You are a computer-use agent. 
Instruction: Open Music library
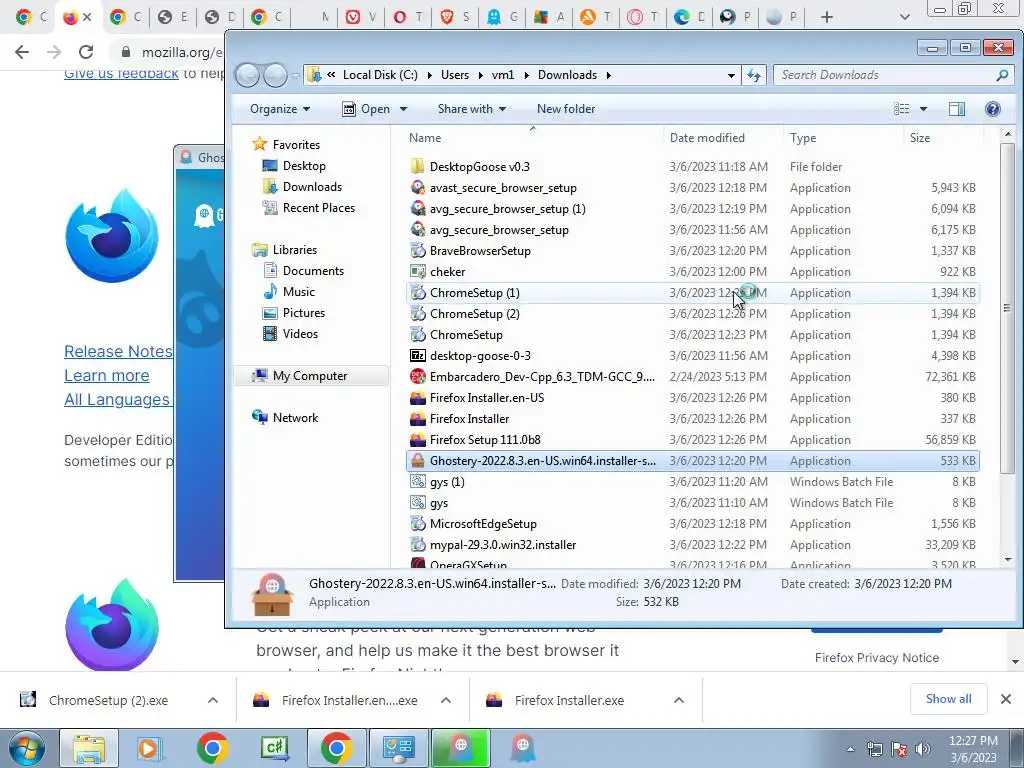(x=298, y=292)
